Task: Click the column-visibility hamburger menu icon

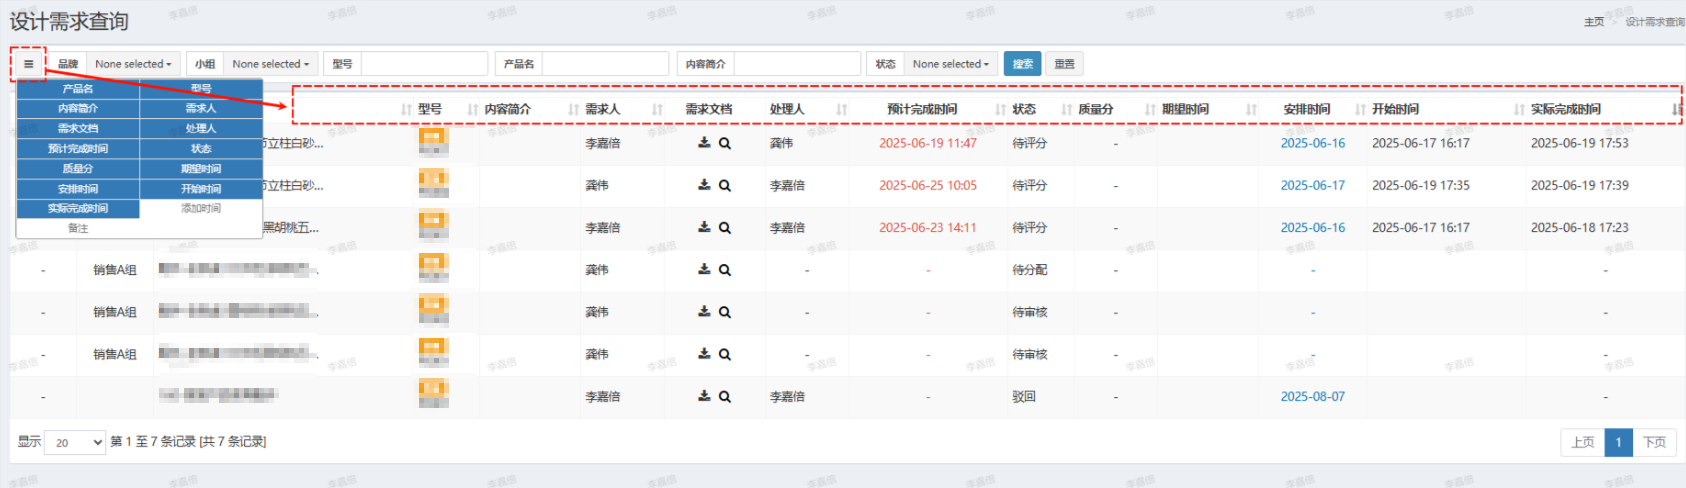Action: [29, 64]
